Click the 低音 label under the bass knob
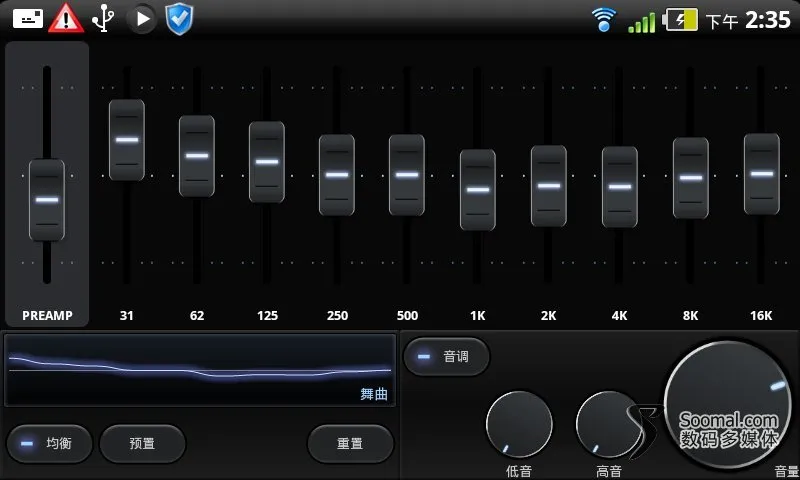The image size is (800, 480). 519,471
